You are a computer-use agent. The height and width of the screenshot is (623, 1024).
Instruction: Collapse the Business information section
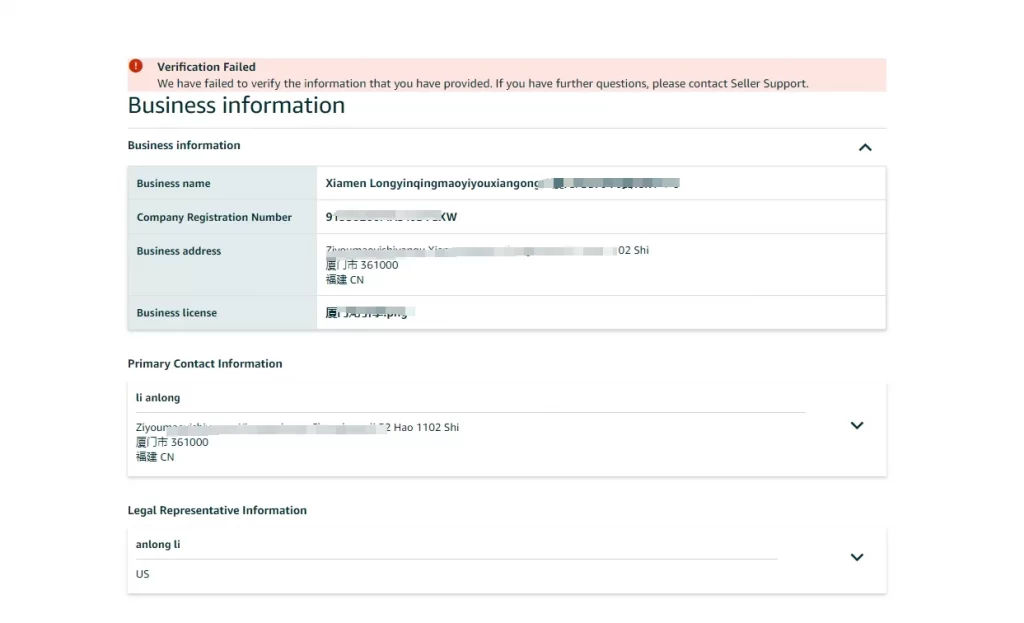(x=864, y=146)
